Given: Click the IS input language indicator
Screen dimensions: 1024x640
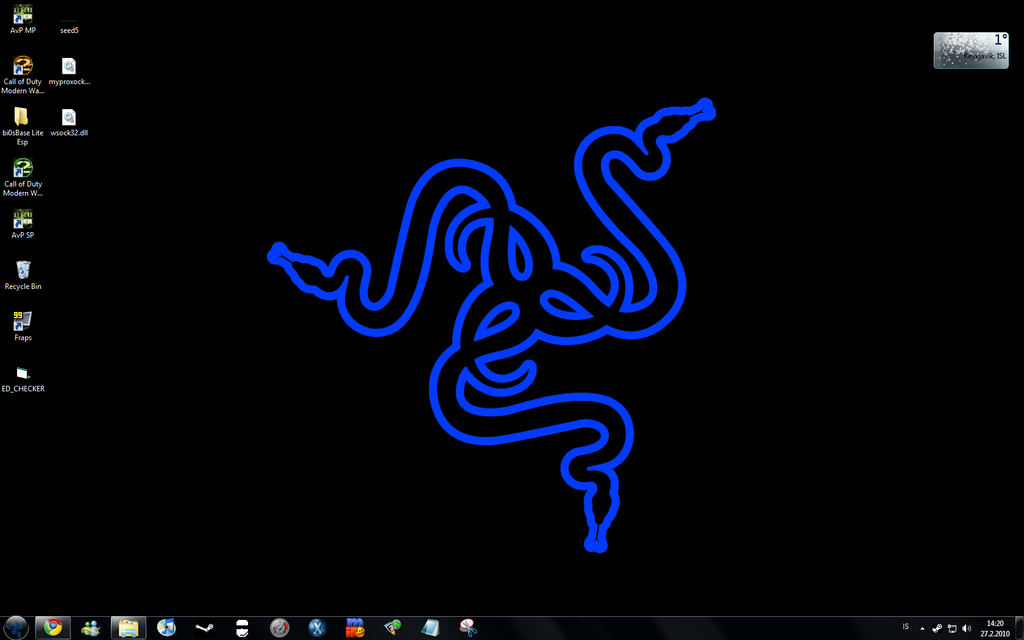Looking at the screenshot, I should (x=905, y=627).
